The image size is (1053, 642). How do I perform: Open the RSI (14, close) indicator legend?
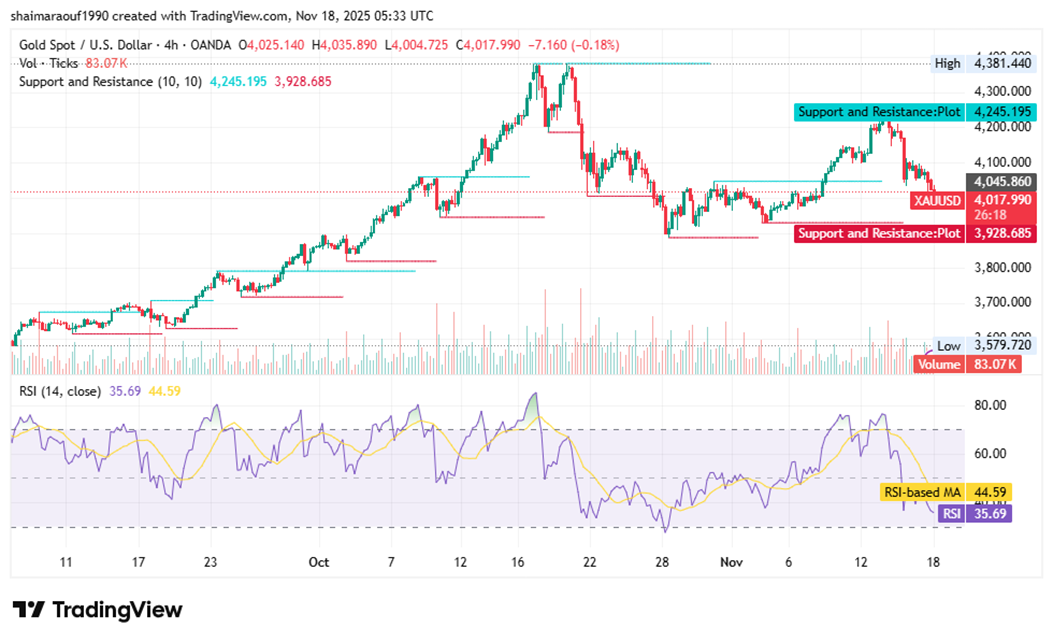pos(60,392)
